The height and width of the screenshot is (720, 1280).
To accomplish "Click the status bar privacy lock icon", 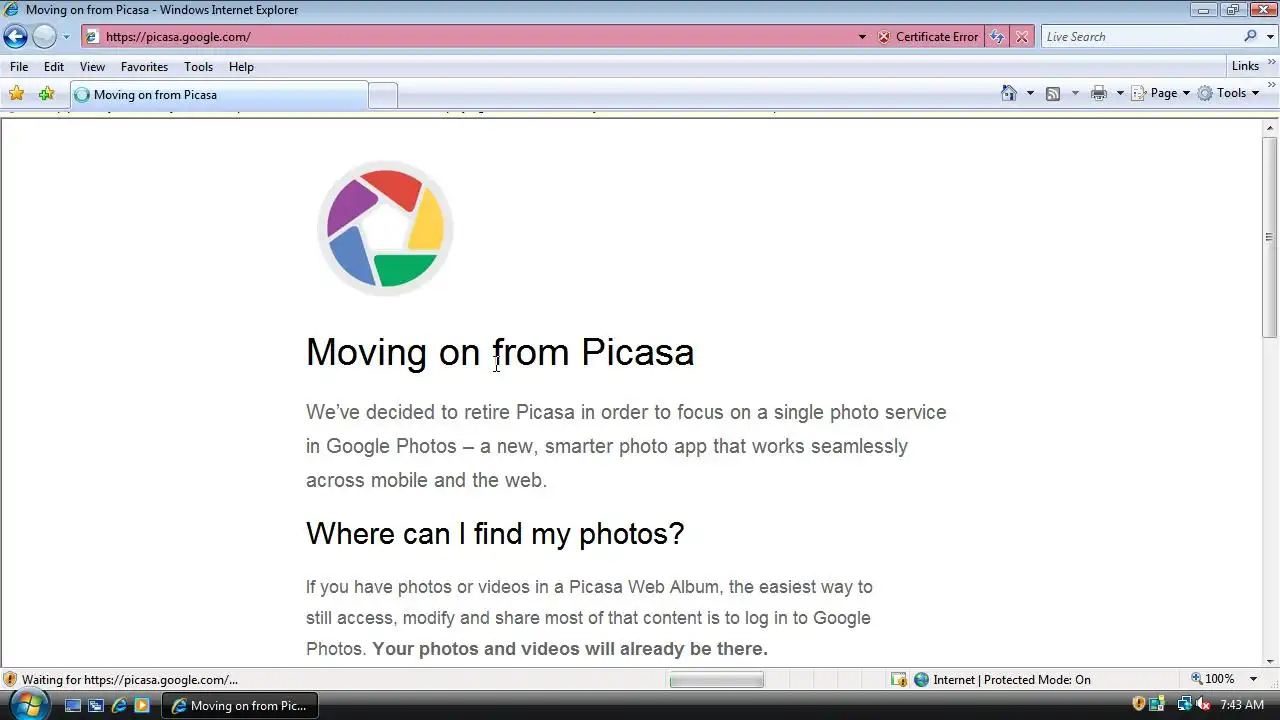I will pos(899,680).
